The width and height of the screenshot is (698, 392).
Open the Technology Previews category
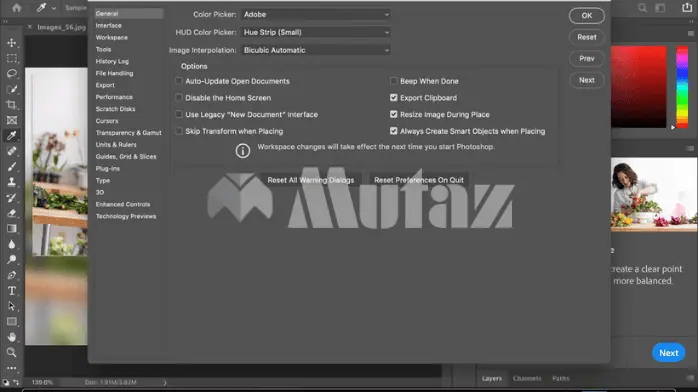[x=126, y=216]
